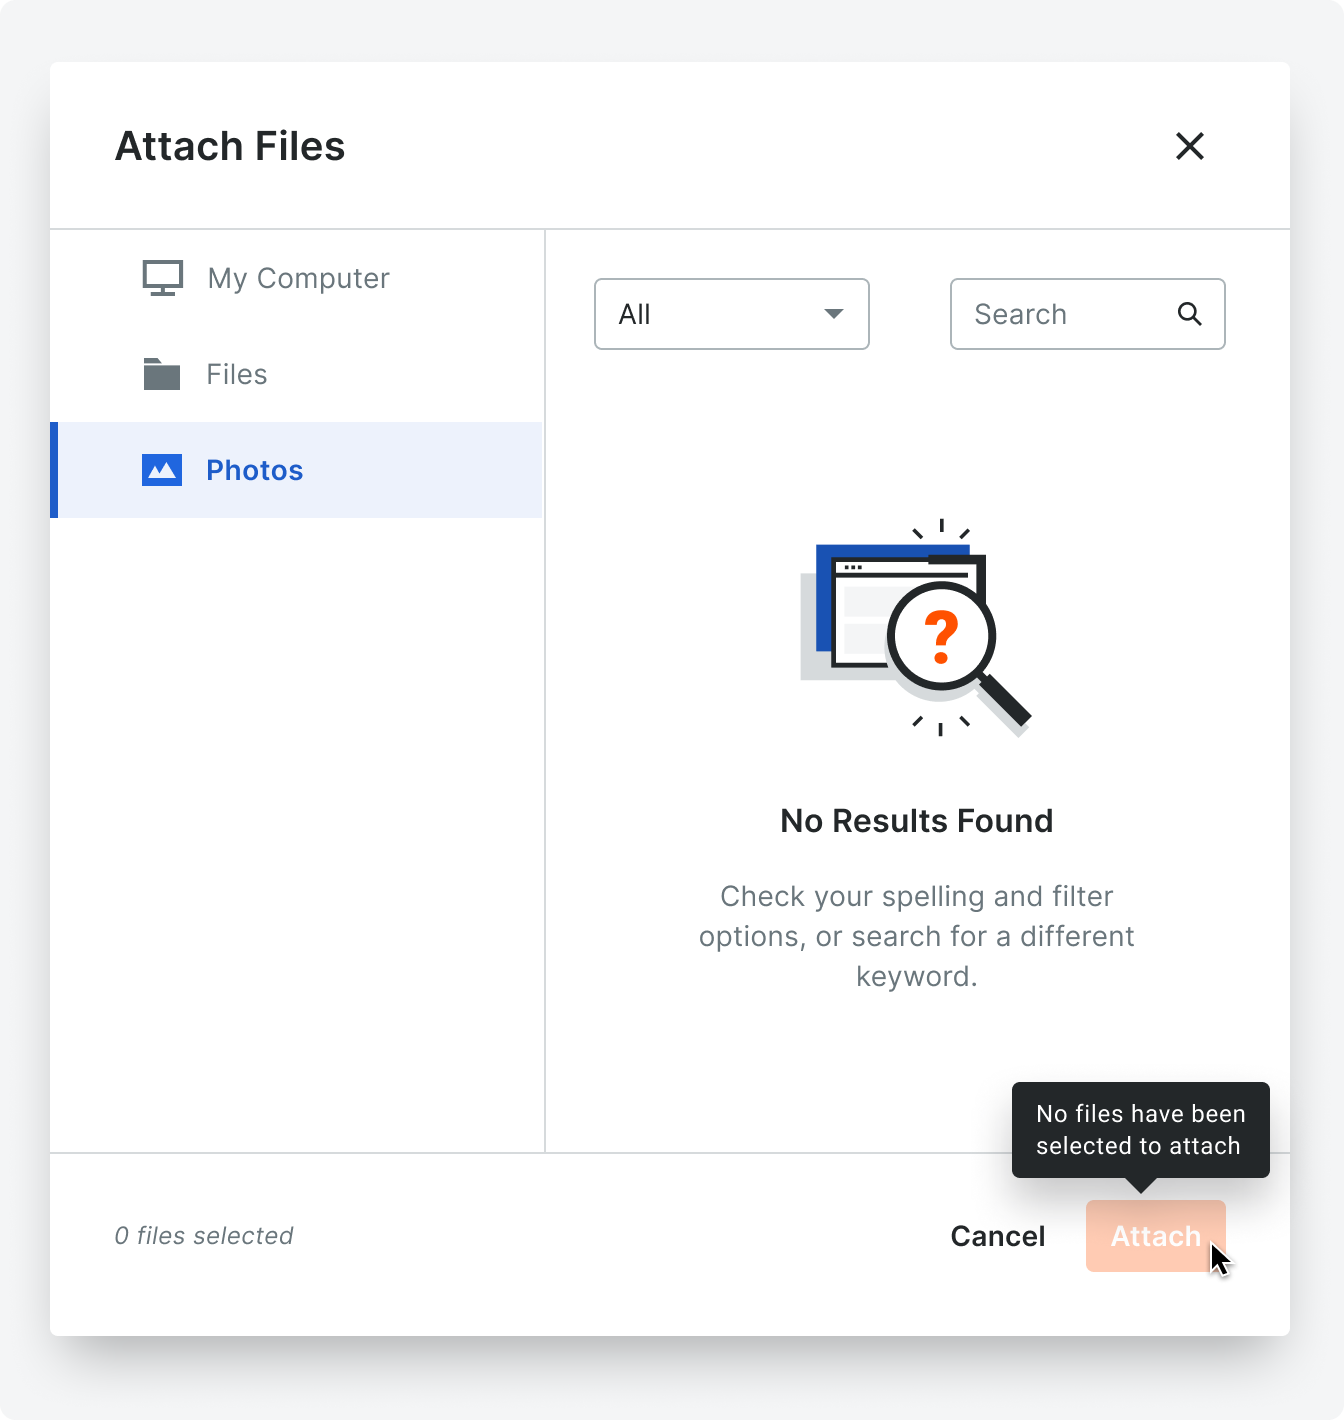
Task: Switch to the Files source
Action: pyautogui.click(x=296, y=374)
